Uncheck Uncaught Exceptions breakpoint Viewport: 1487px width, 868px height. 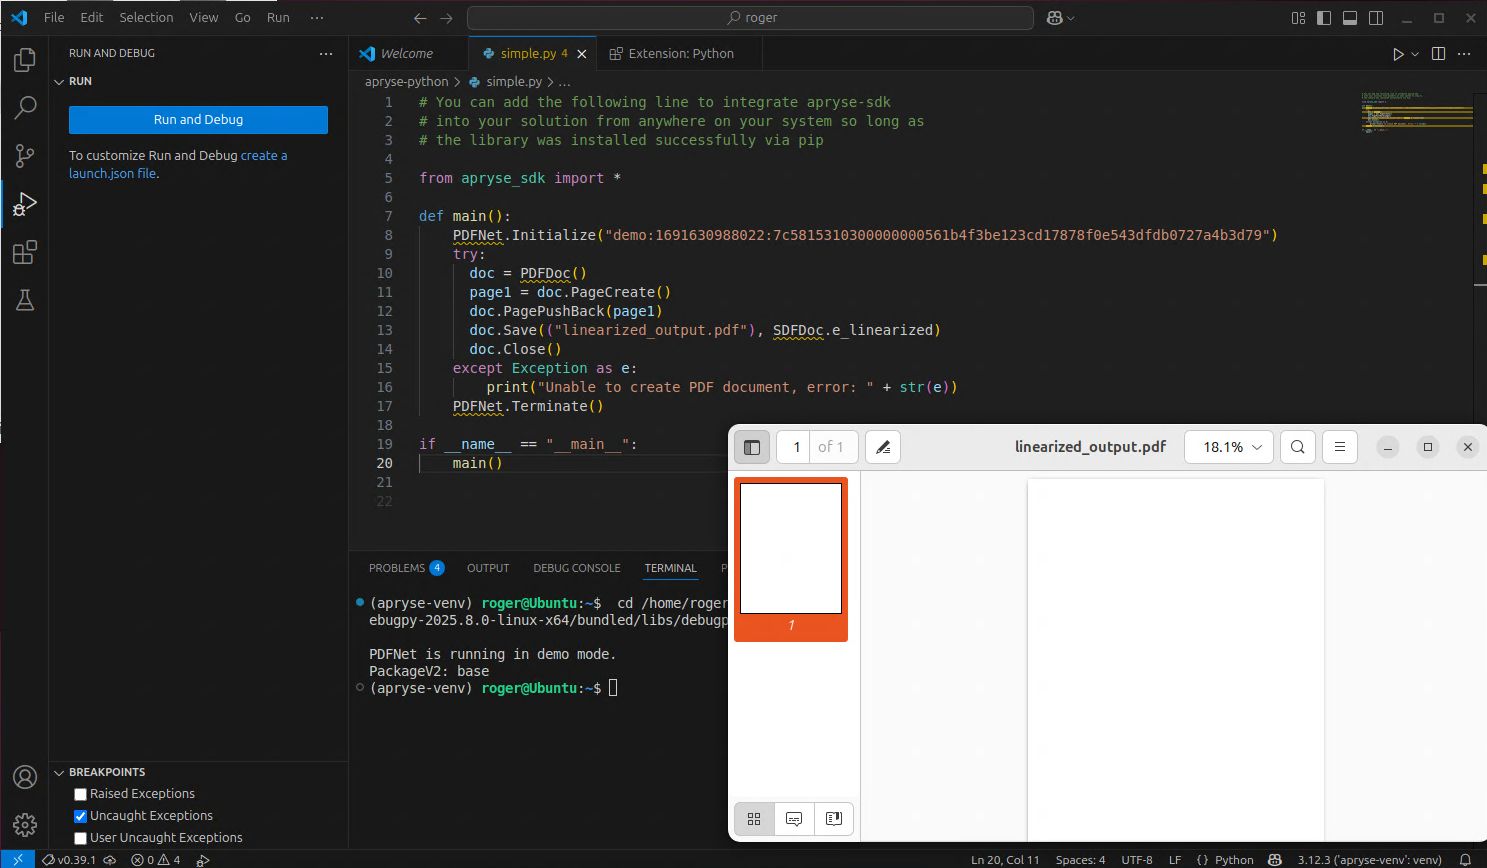[x=81, y=816]
